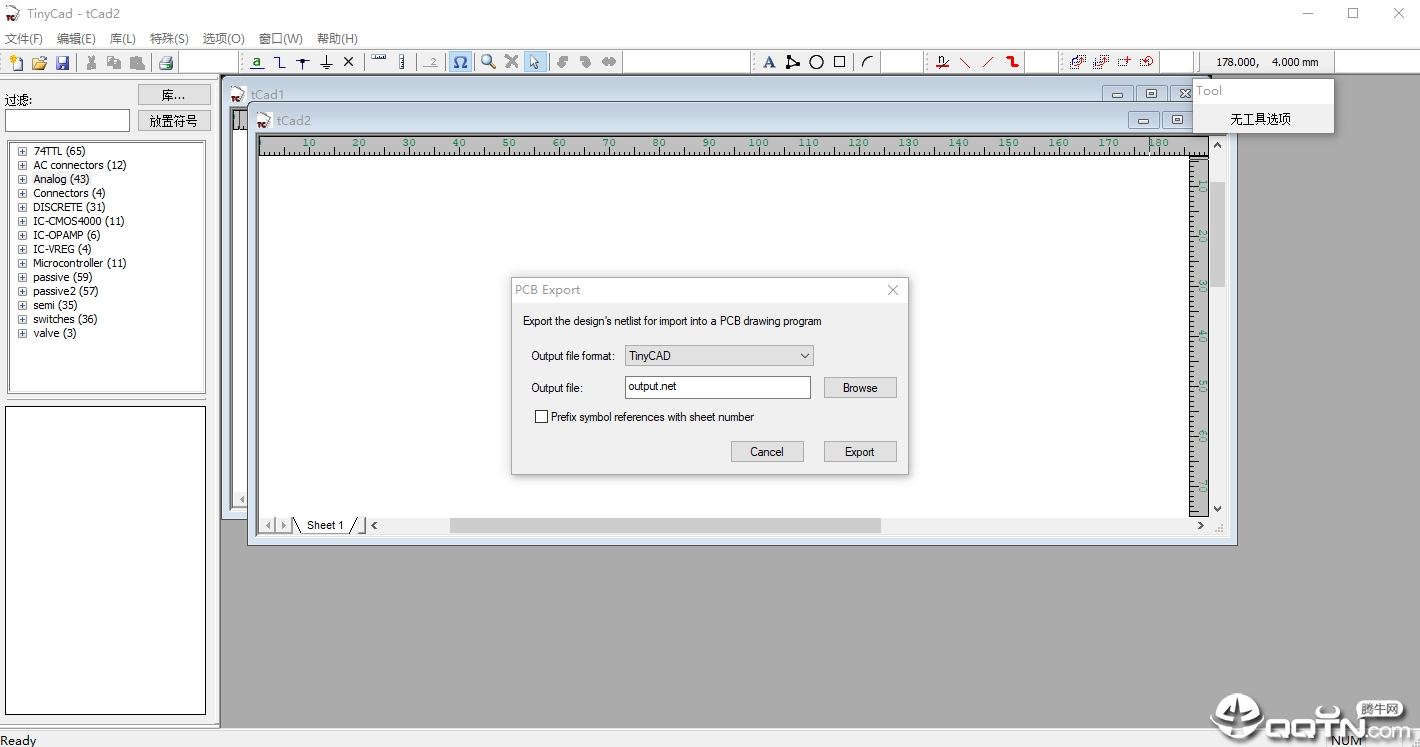The height and width of the screenshot is (747, 1420).
Task: Select the circle drawing tool
Action: click(x=816, y=62)
